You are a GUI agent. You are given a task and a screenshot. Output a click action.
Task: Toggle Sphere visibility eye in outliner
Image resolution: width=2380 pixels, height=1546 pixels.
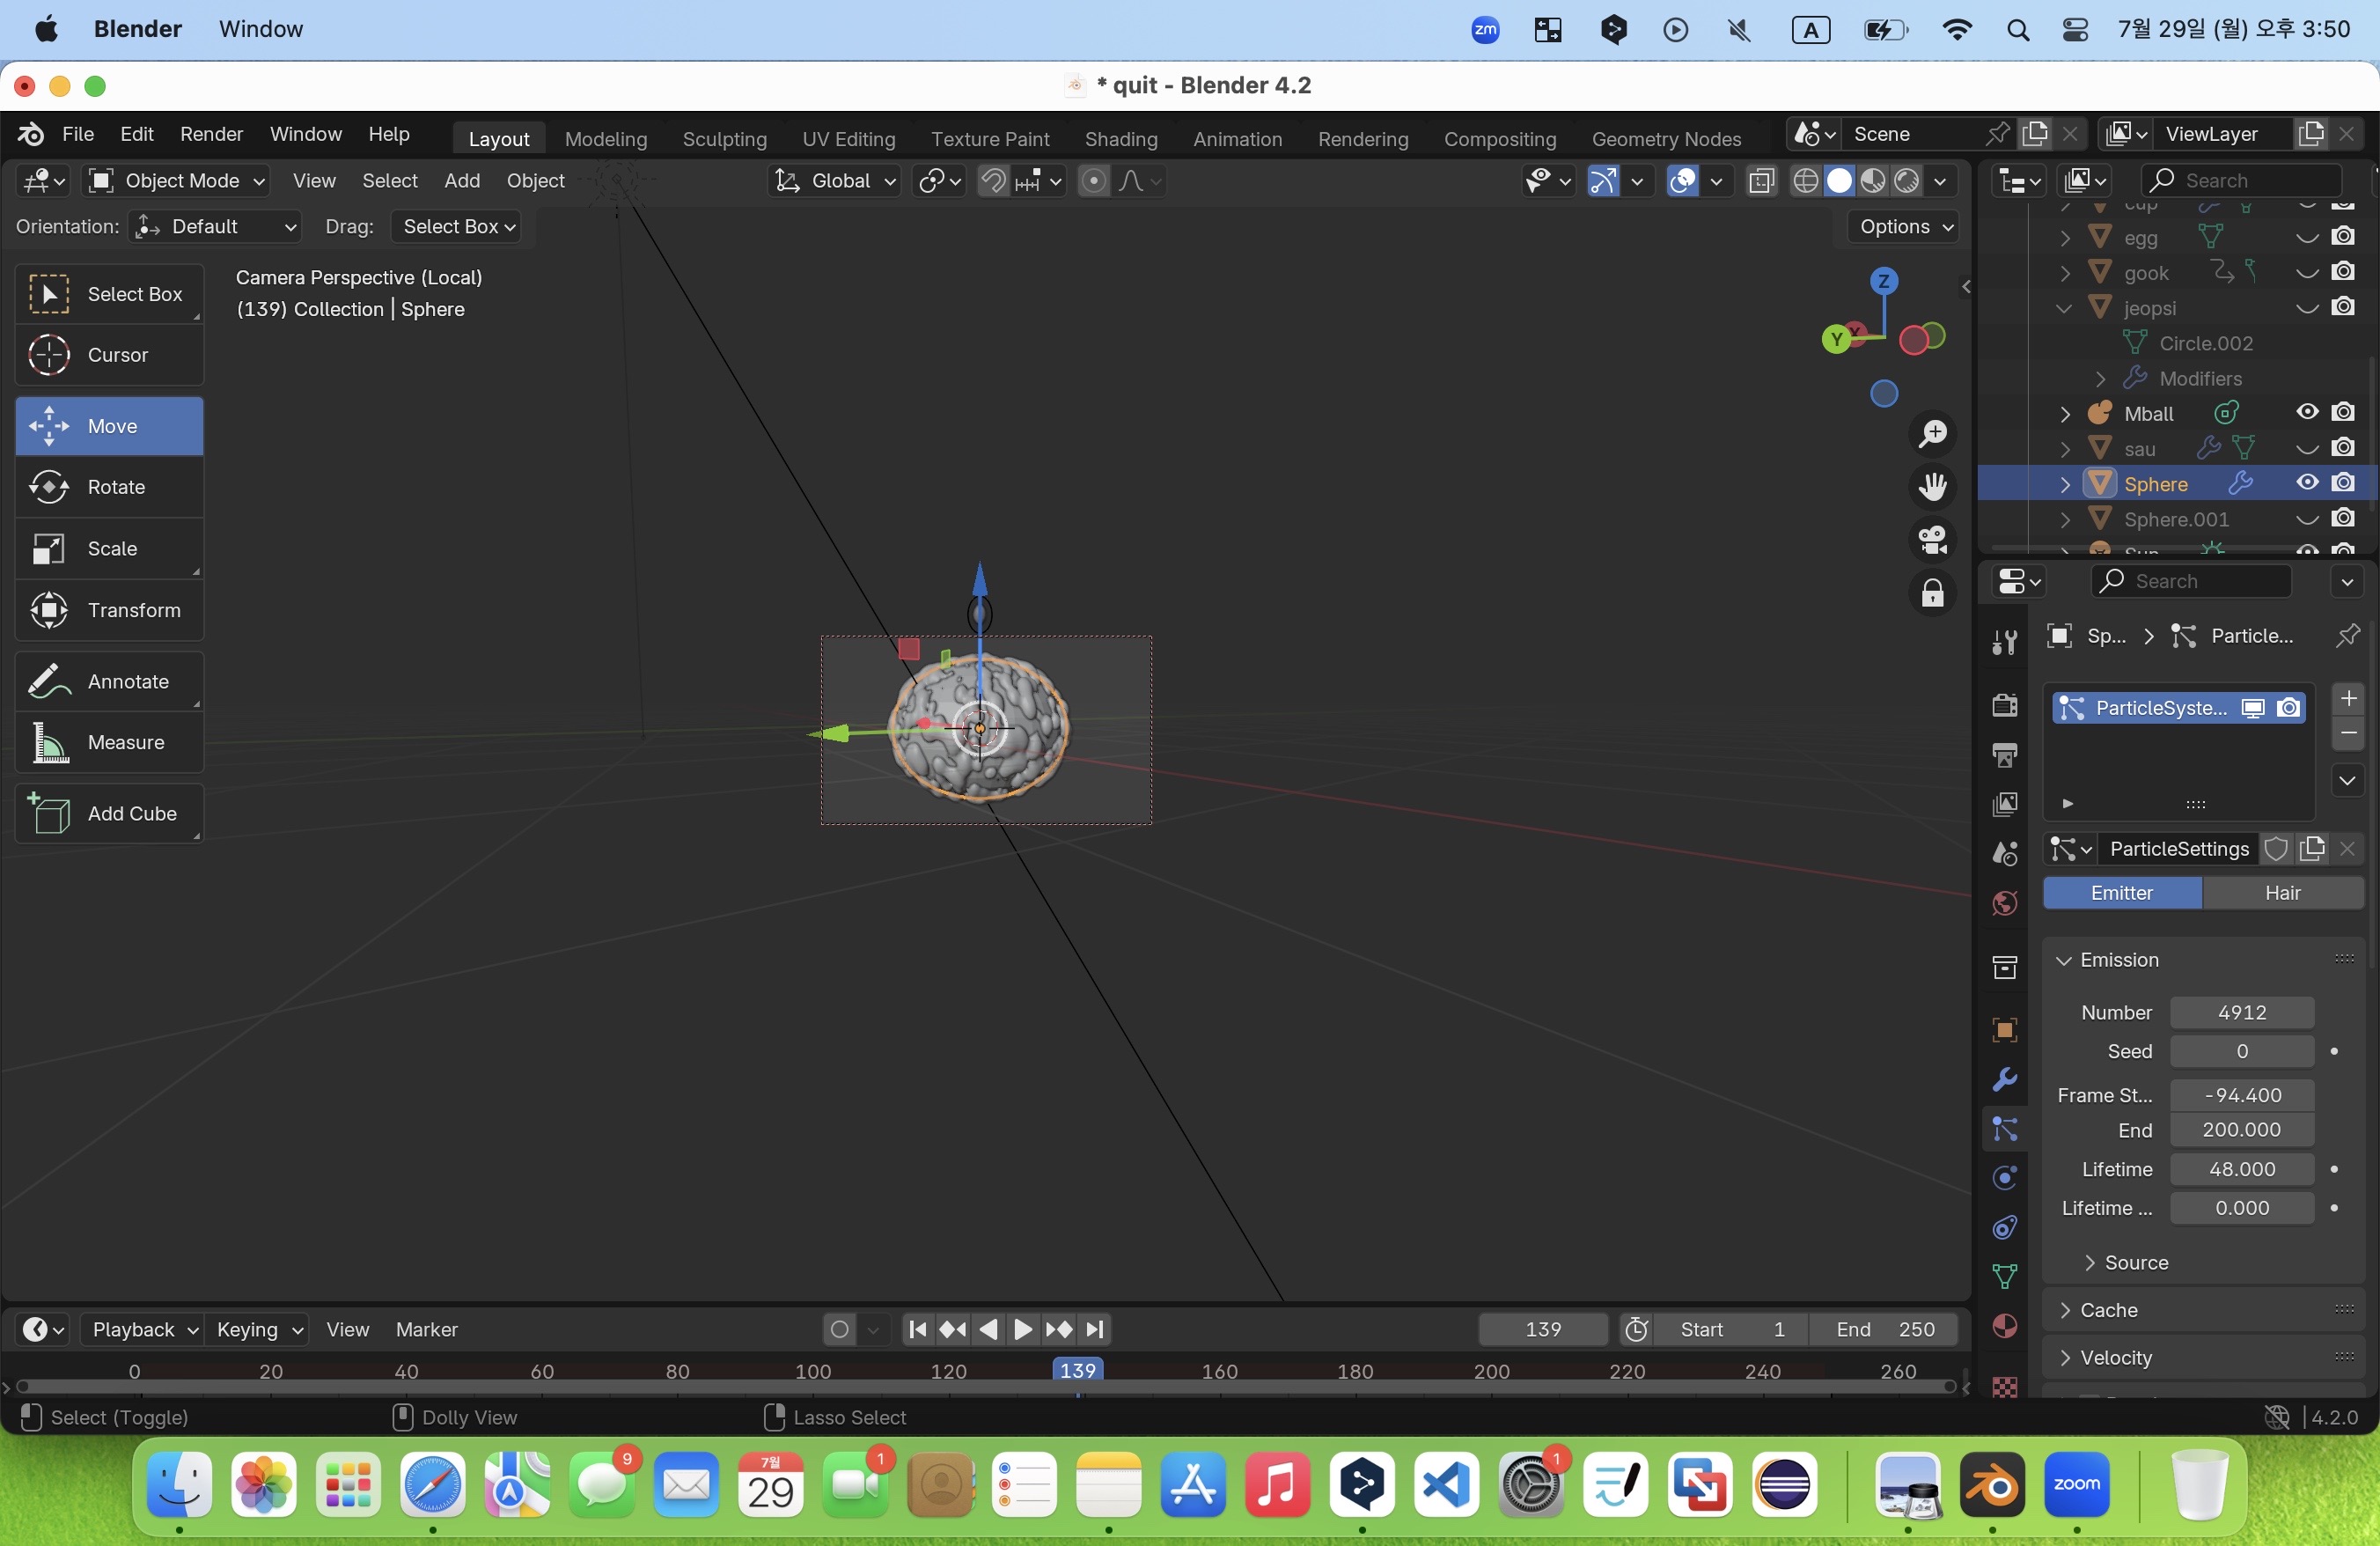coord(2307,483)
